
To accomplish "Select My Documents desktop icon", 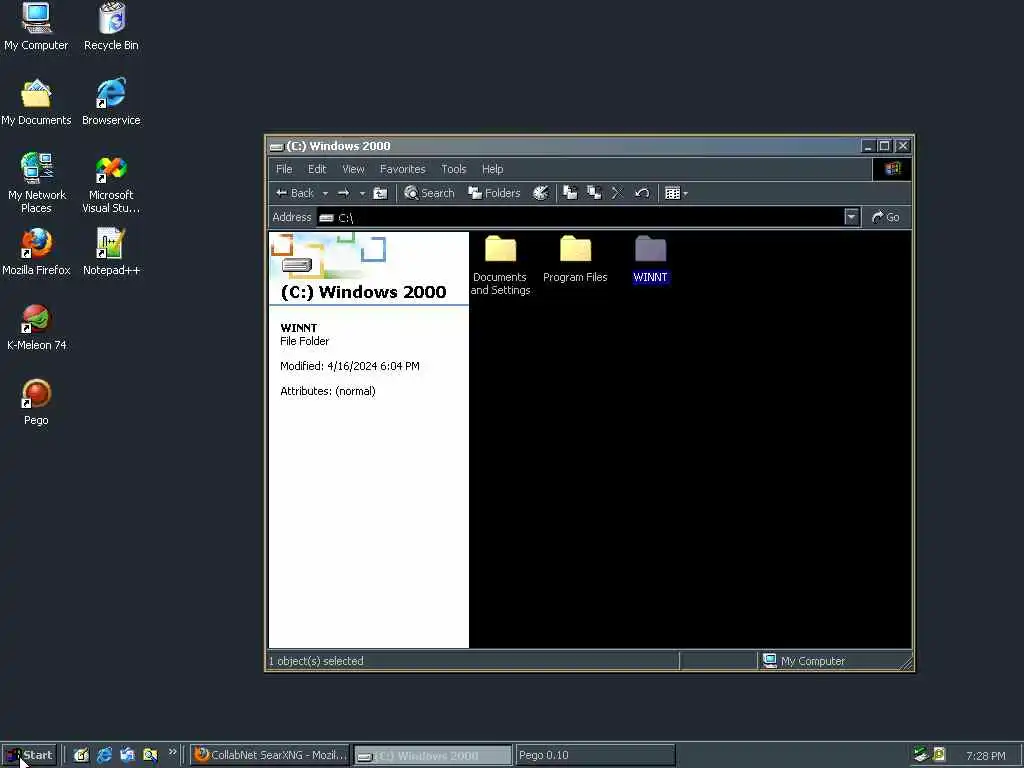I will pos(36,102).
